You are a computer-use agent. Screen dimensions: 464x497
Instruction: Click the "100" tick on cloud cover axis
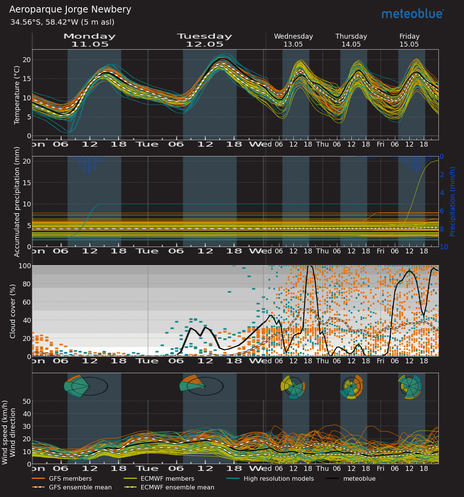pyautogui.click(x=25, y=266)
